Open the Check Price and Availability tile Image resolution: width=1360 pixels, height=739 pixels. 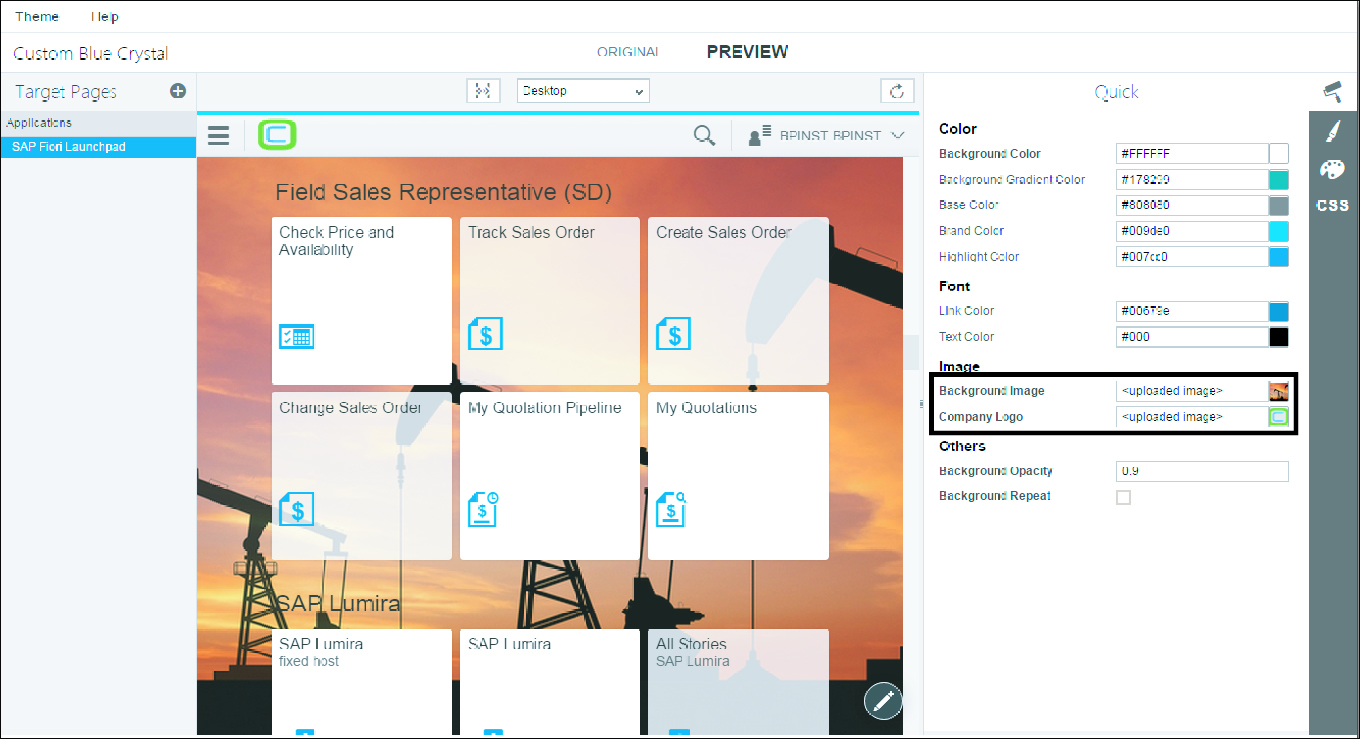click(362, 301)
